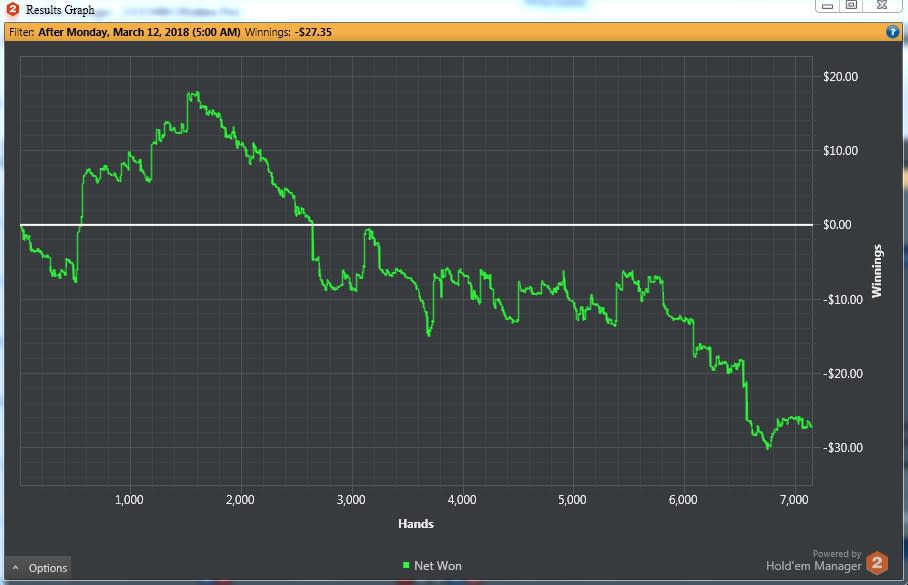Expand the Options panel
The height and width of the screenshot is (585, 908).
coord(39,568)
